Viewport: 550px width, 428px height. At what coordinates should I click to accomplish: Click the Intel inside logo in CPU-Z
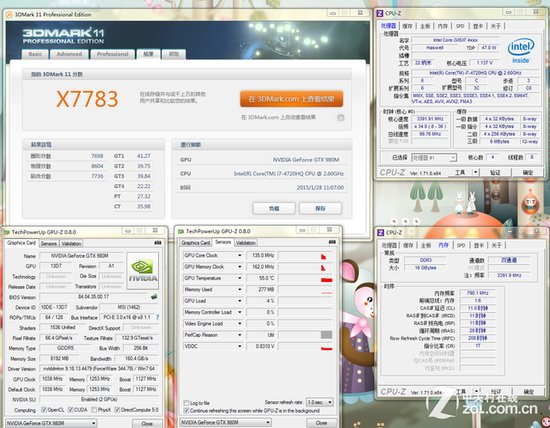click(x=521, y=50)
